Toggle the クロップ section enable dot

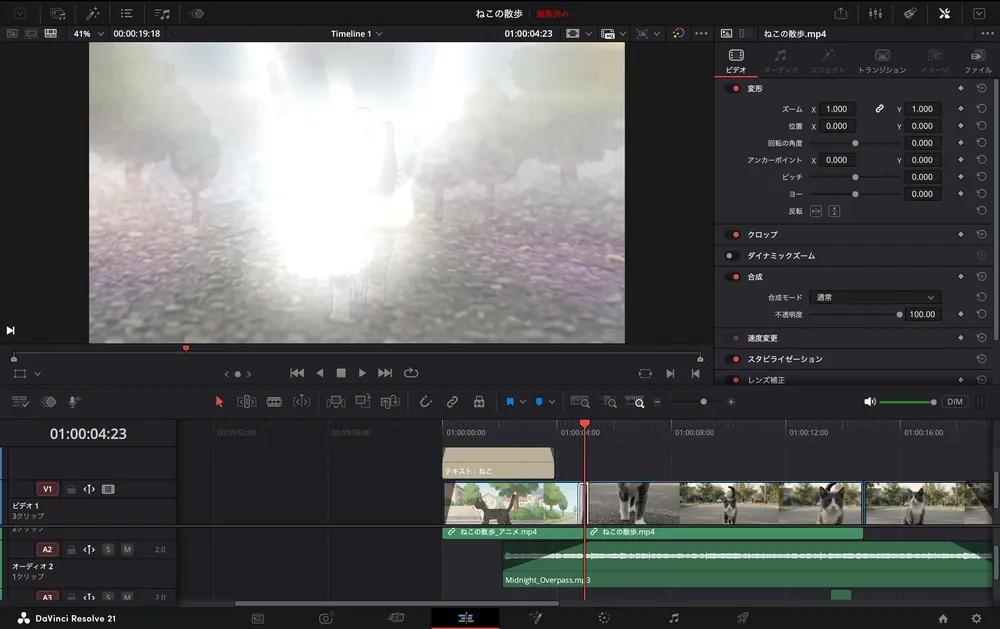[735, 235]
